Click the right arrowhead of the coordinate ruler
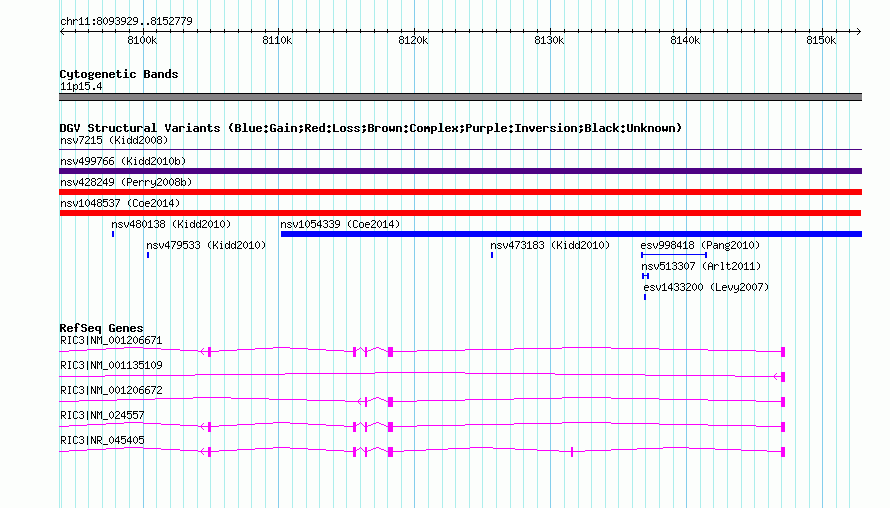 coord(859,32)
